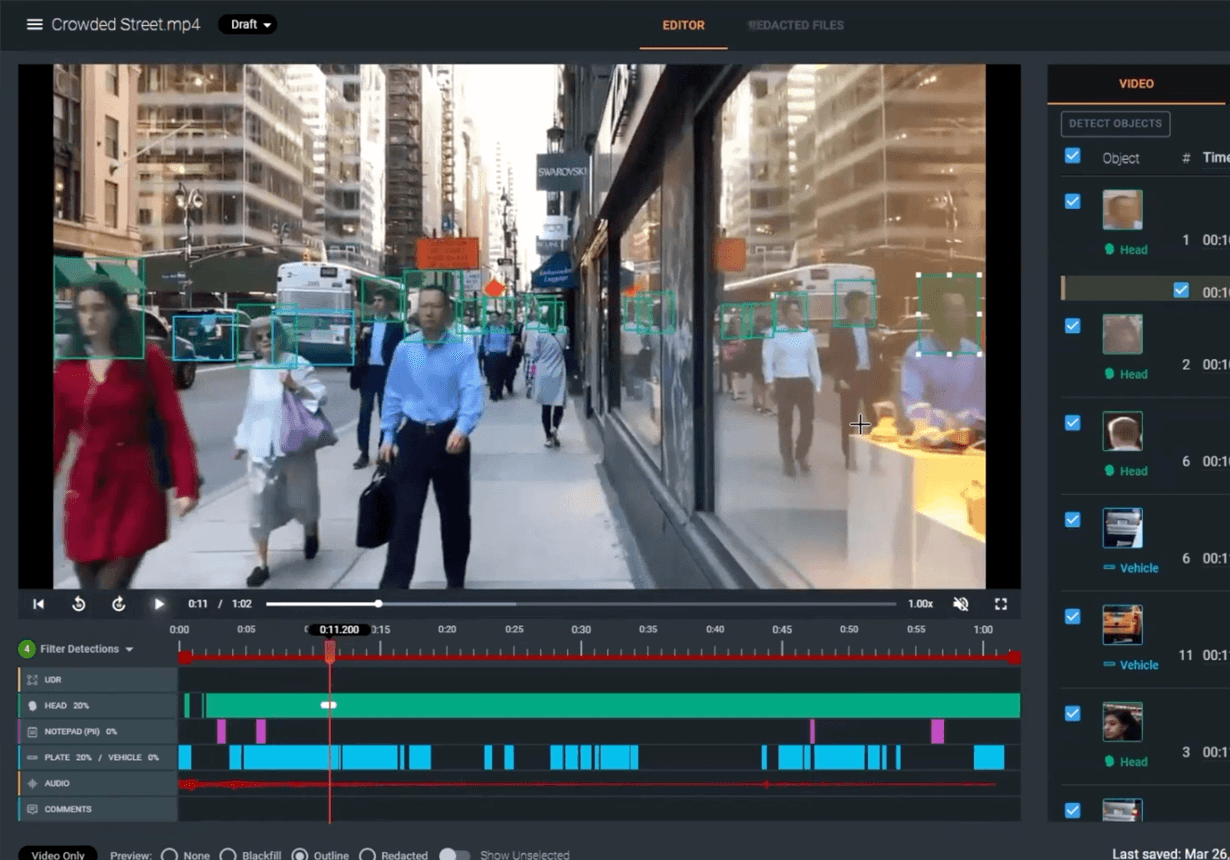Click the Detect Objects button
This screenshot has height=860, width=1230.
1115,124
